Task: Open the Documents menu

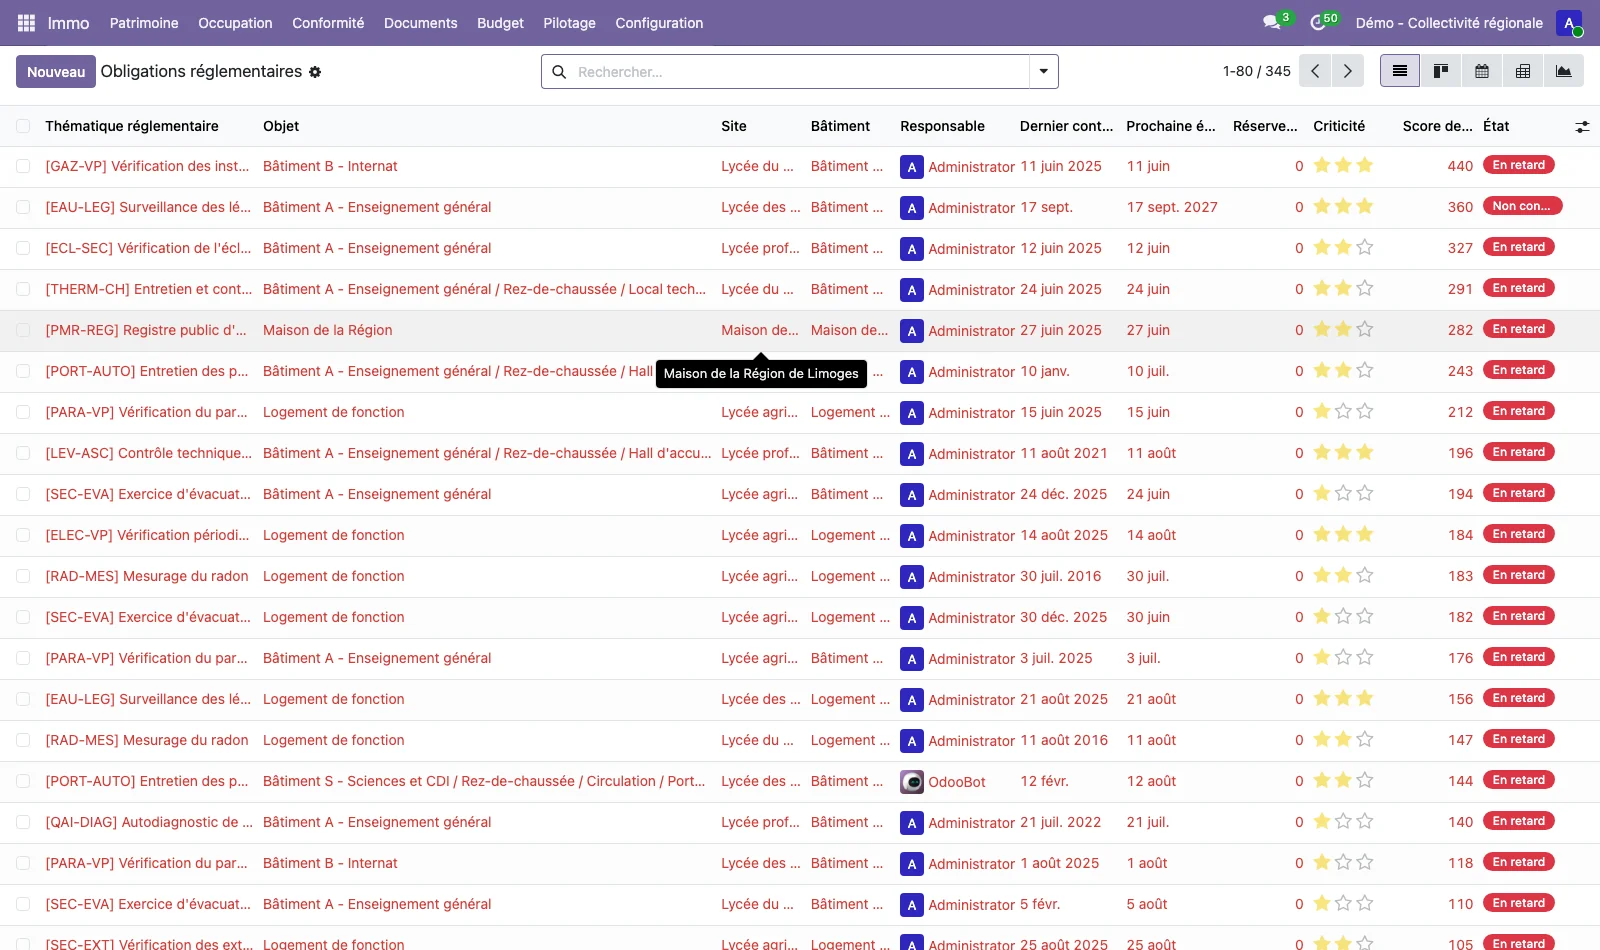Action: [420, 23]
